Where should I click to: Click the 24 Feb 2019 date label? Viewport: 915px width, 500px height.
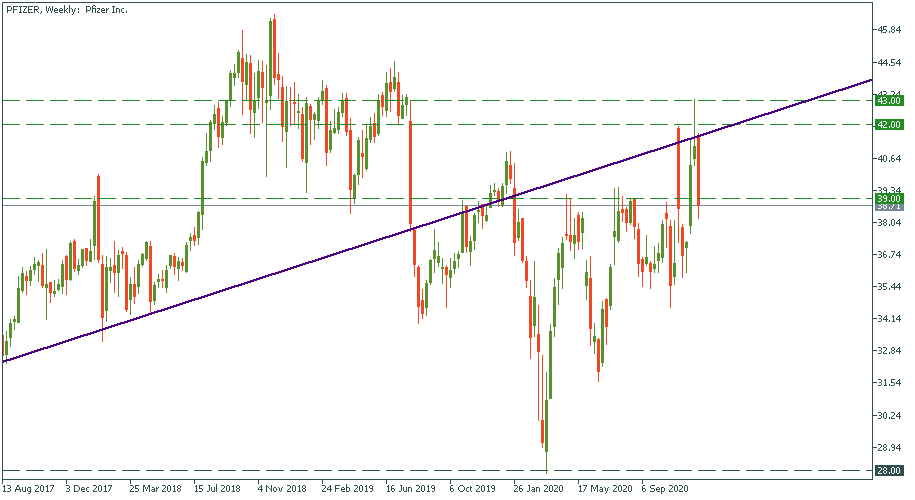pyautogui.click(x=346, y=490)
